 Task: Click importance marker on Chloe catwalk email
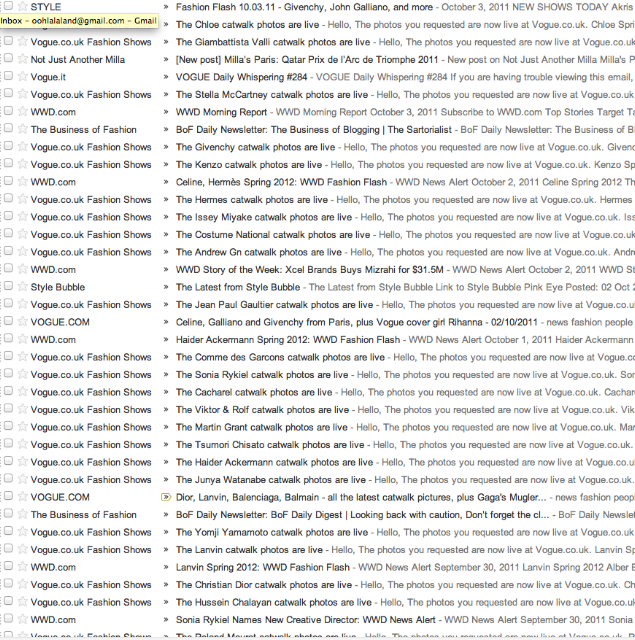click(x=166, y=24)
